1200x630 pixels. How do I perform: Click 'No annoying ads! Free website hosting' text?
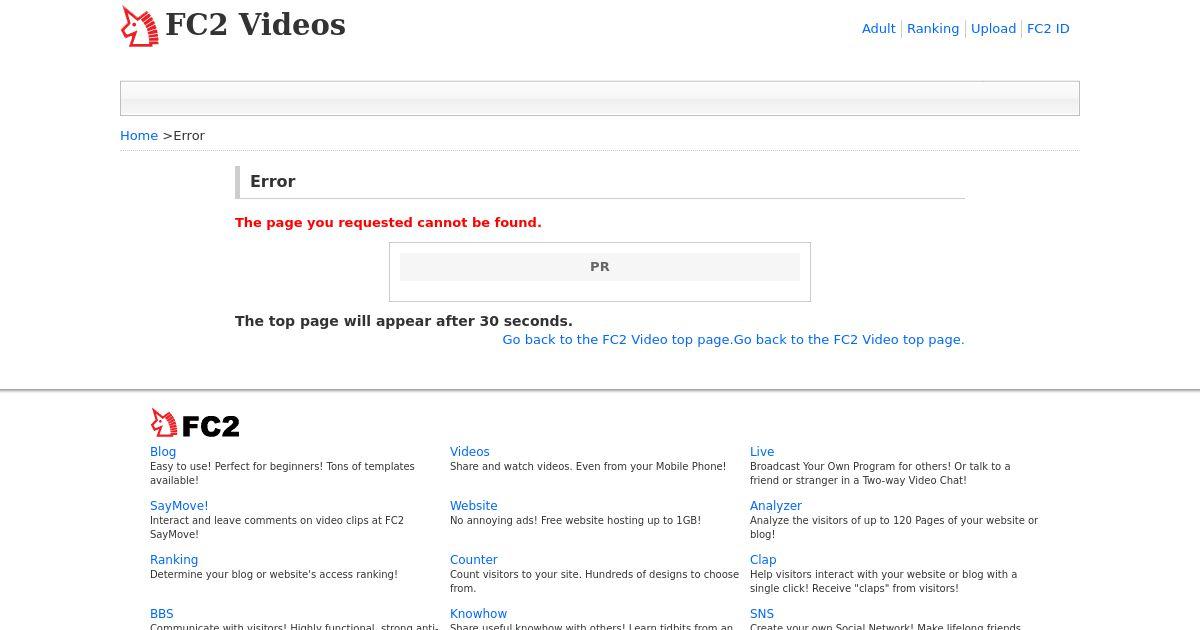tap(575, 521)
